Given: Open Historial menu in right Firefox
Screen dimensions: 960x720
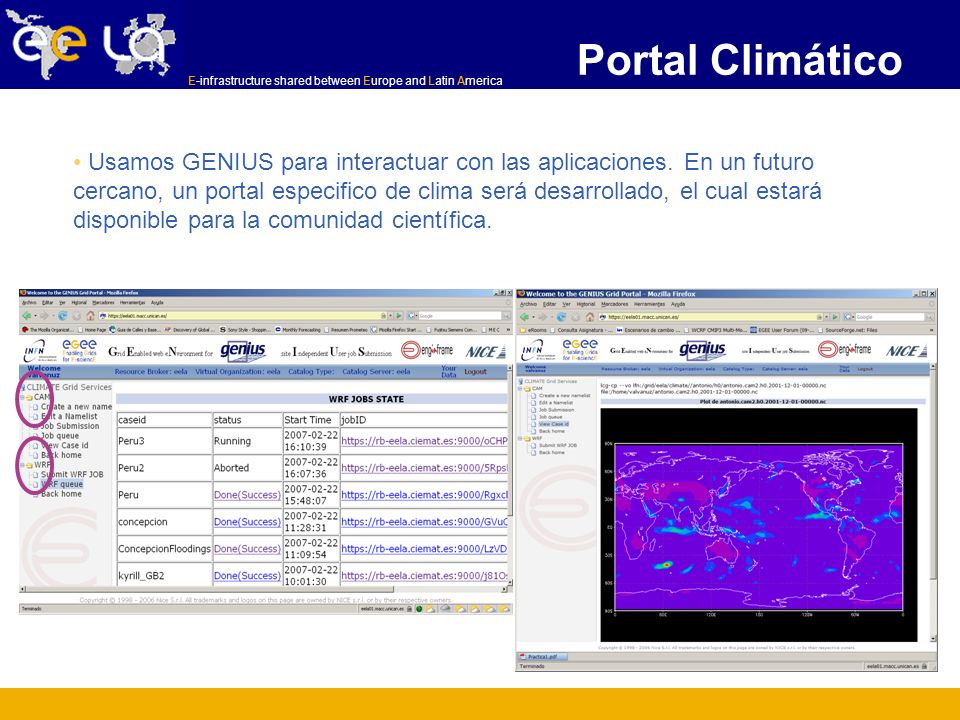Looking at the screenshot, I should pos(586,304).
